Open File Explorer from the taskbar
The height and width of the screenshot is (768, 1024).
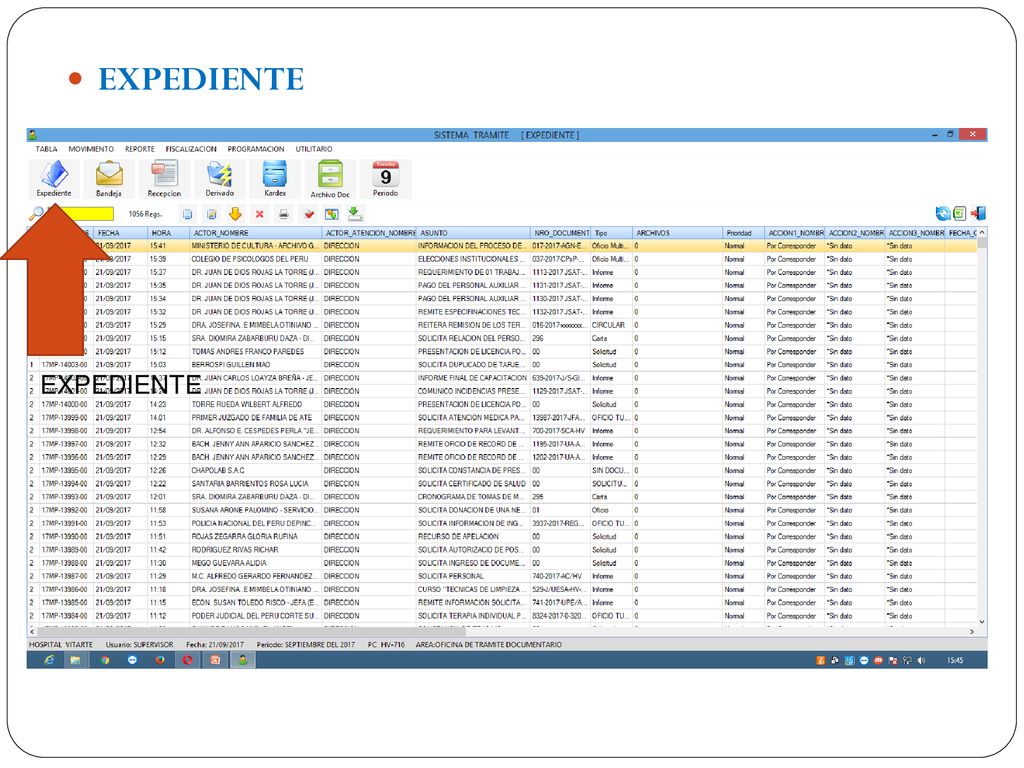[x=76, y=660]
